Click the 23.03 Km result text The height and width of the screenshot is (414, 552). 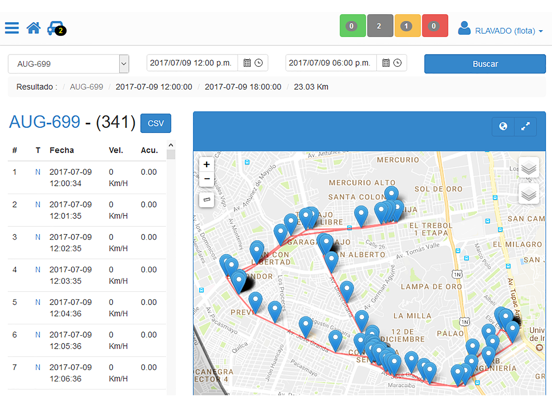311,87
